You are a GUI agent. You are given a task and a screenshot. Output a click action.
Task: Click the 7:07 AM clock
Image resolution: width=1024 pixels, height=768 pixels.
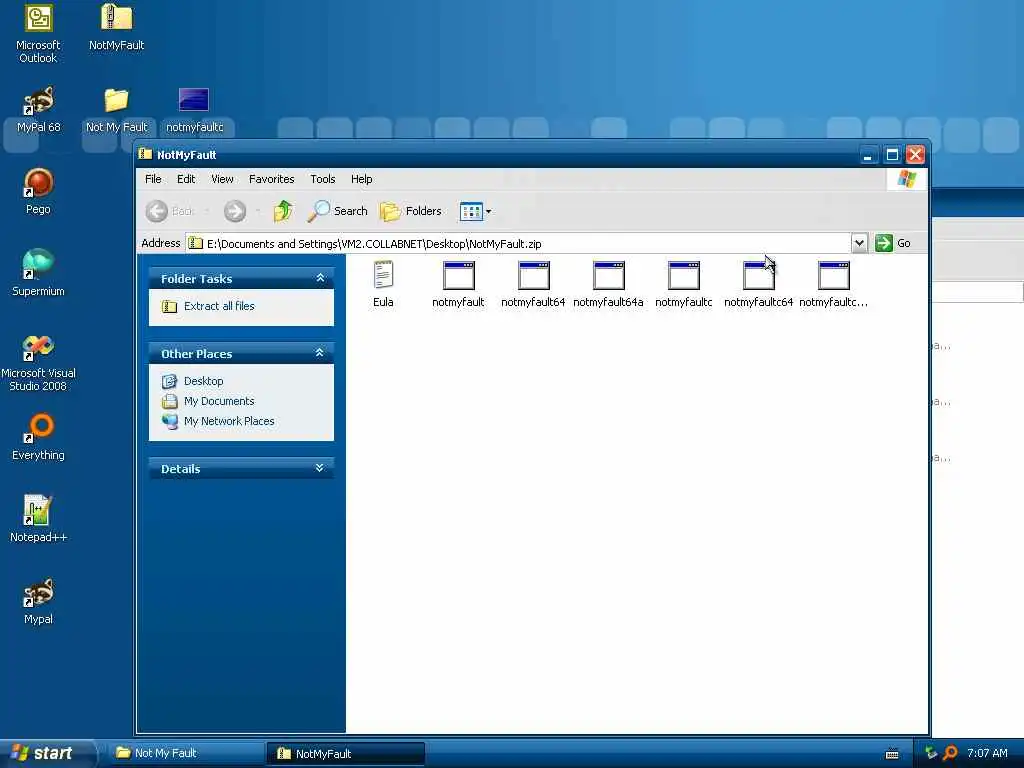point(987,753)
